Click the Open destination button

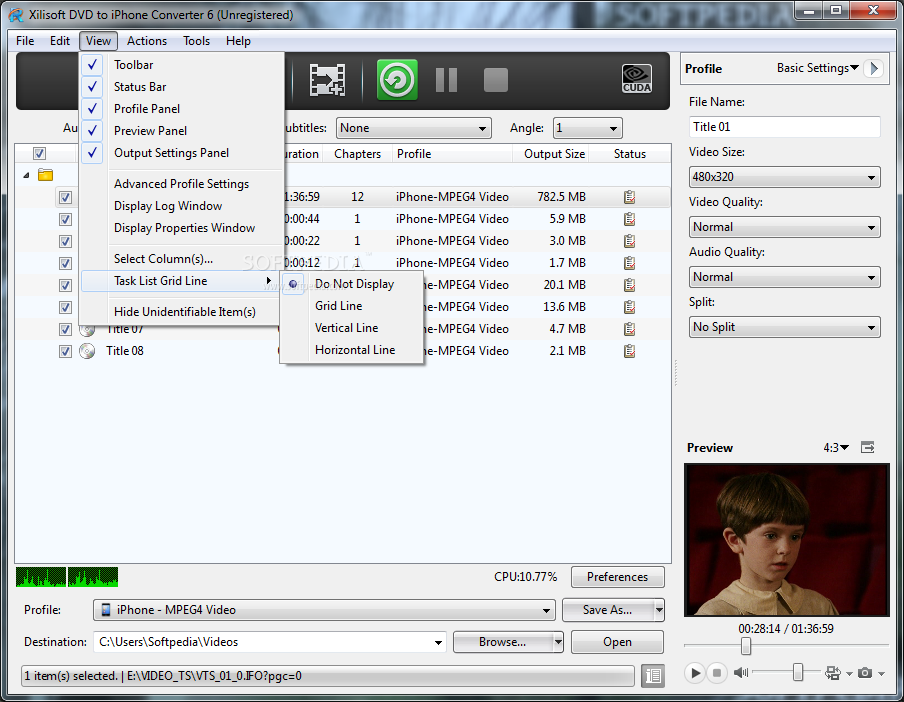click(x=617, y=642)
